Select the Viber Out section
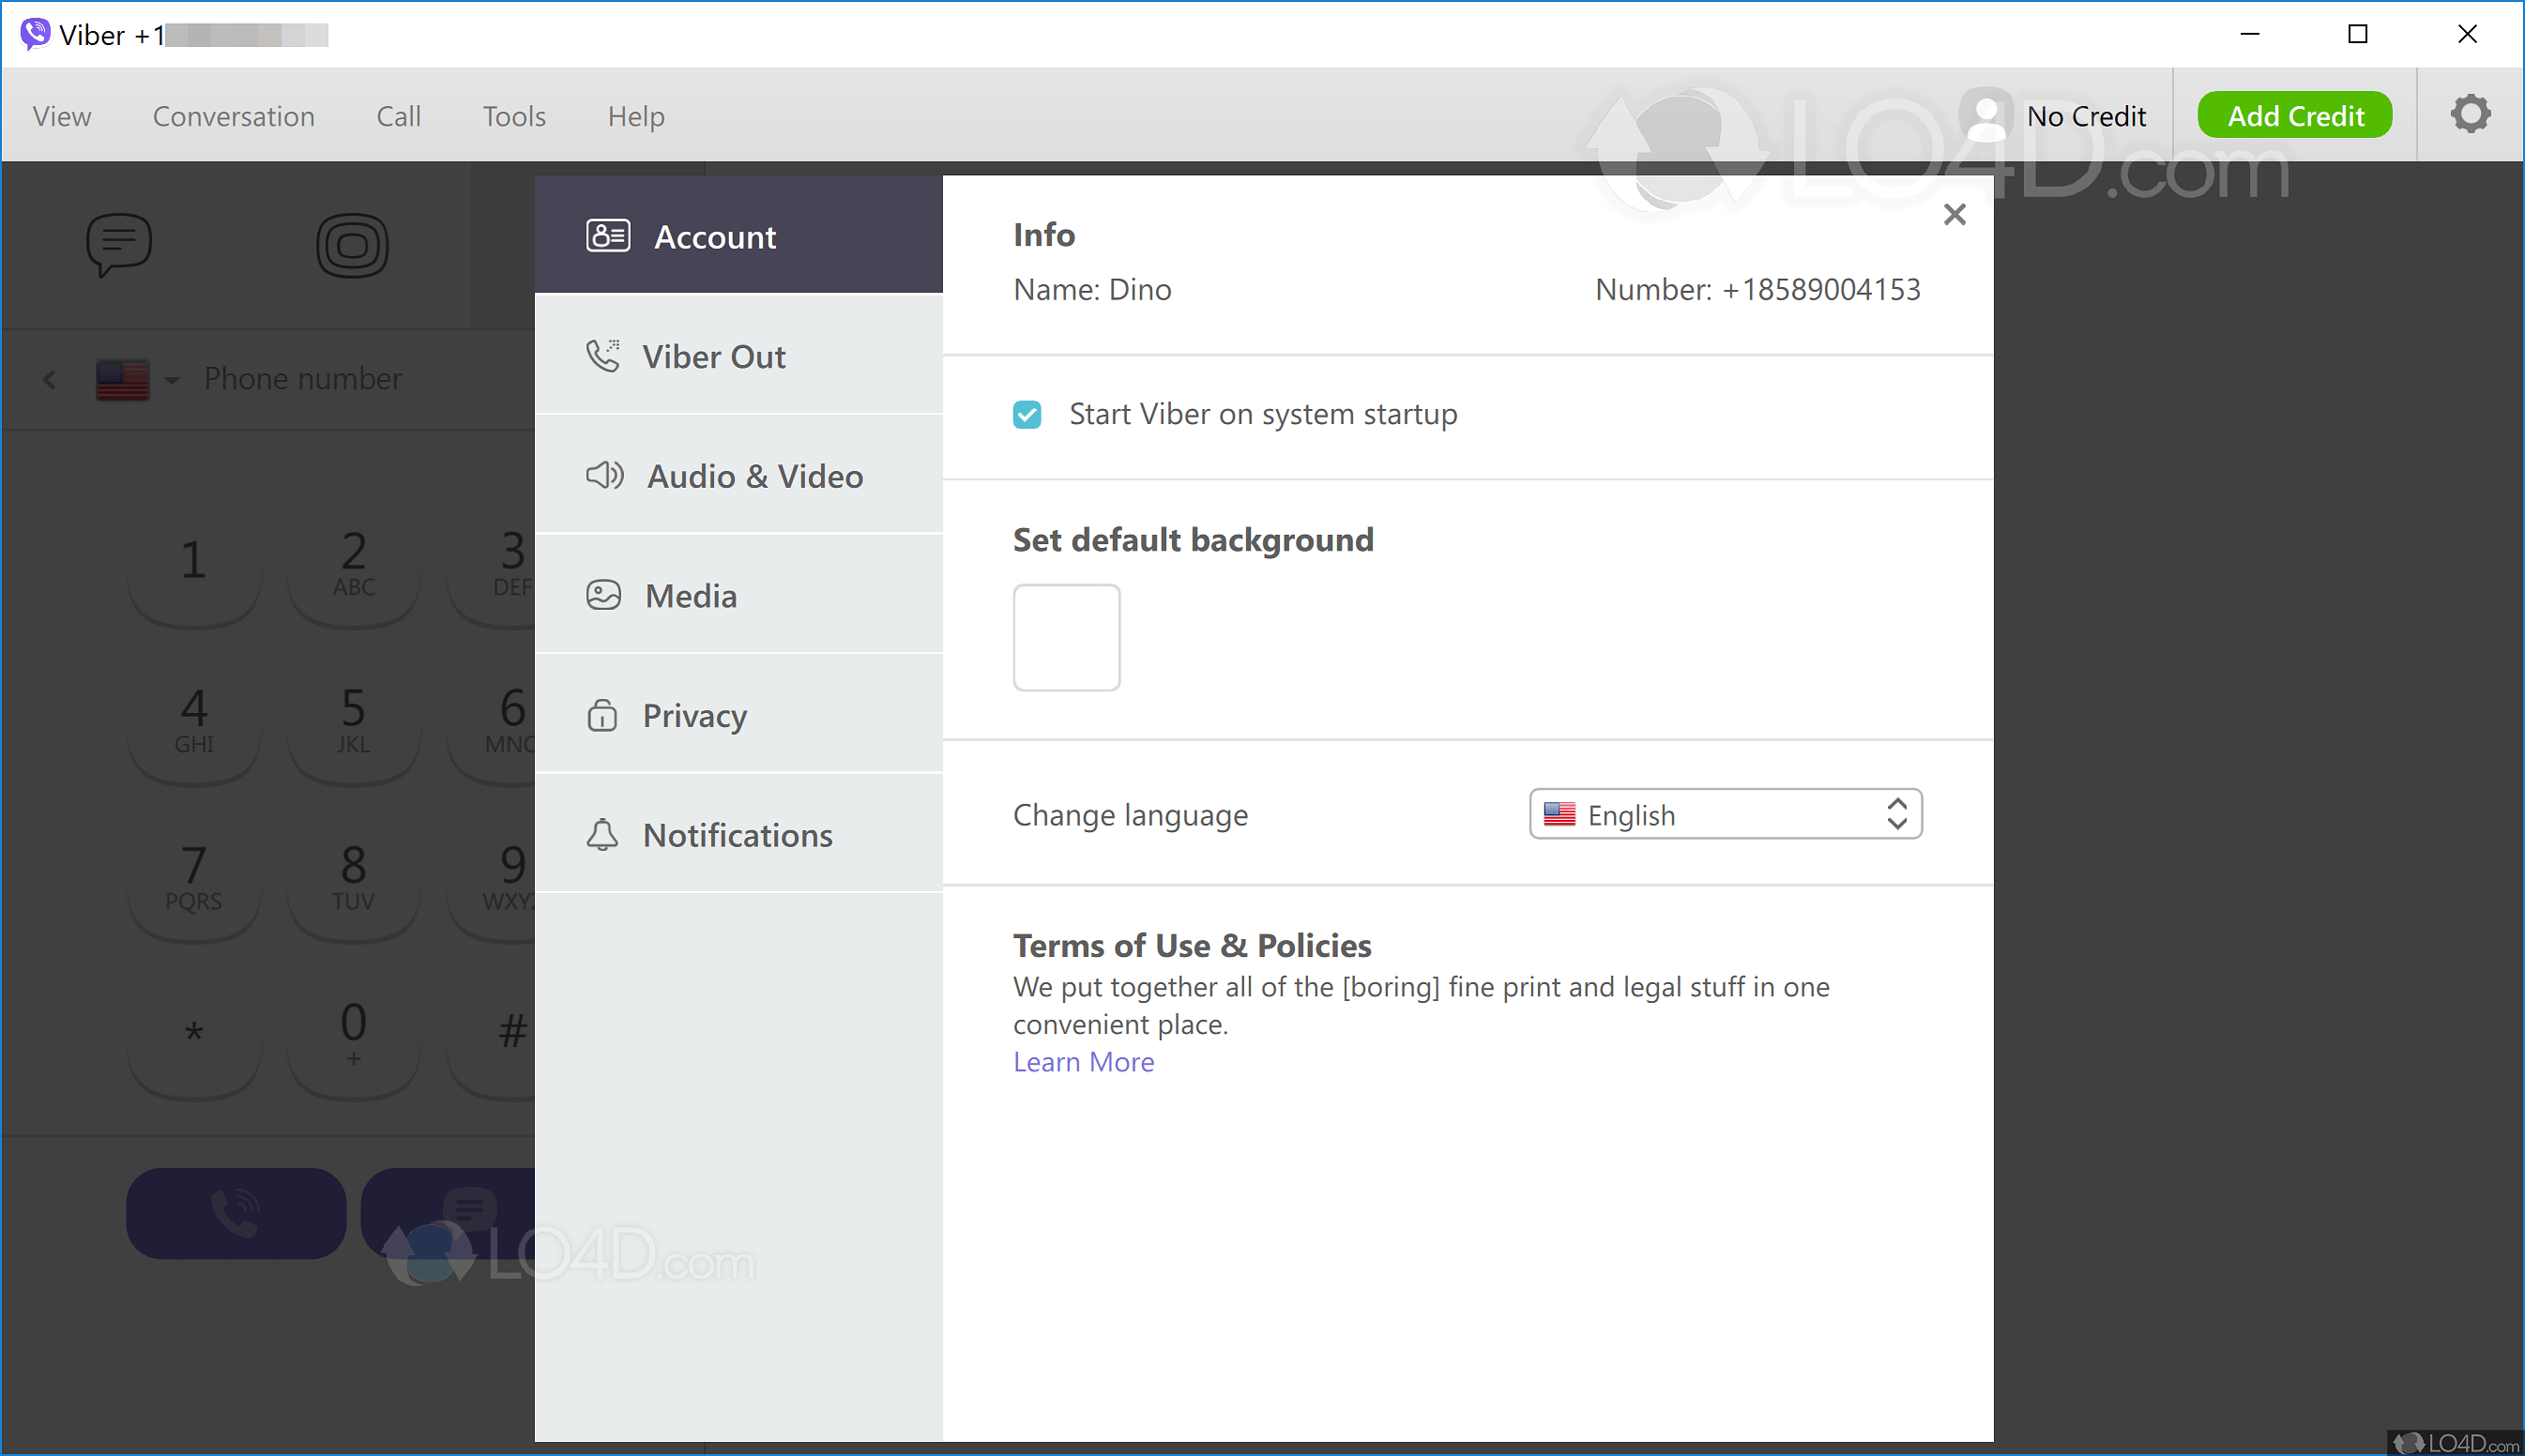Image resolution: width=2525 pixels, height=1456 pixels. (714, 356)
